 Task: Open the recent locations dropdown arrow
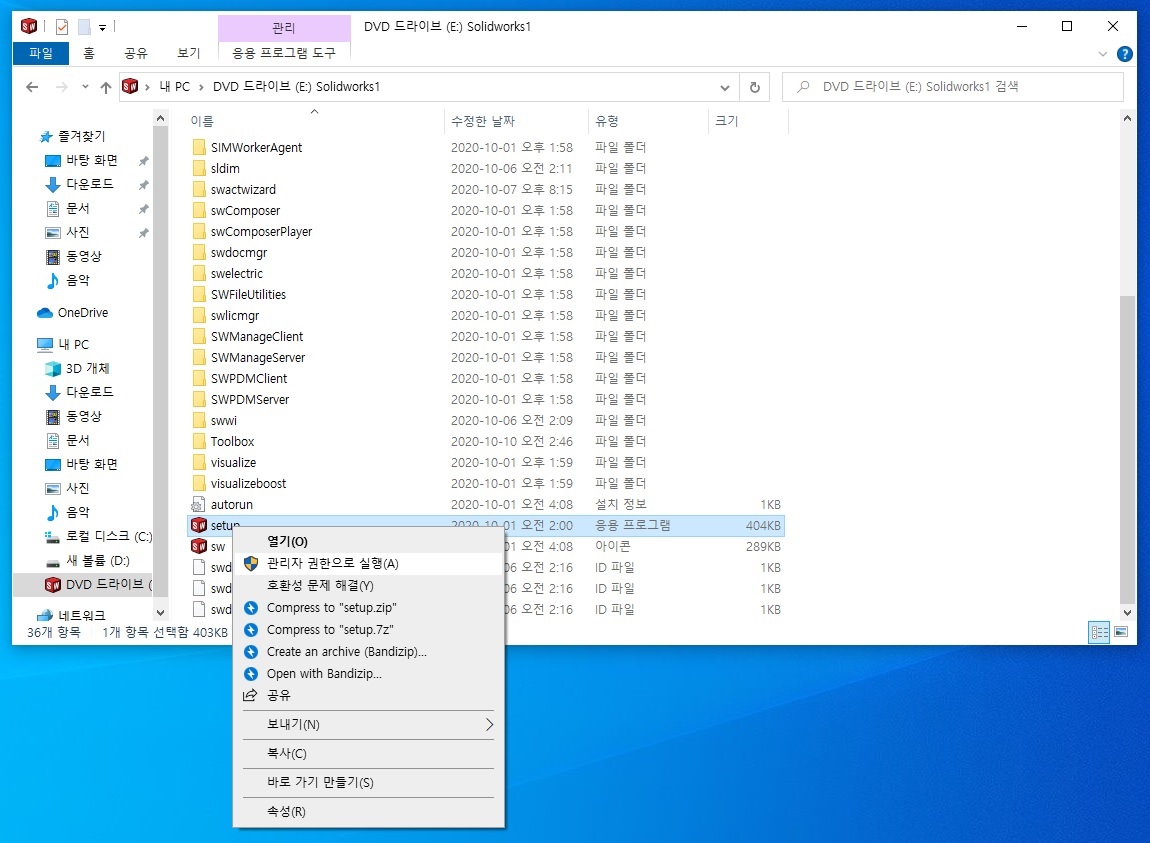coord(85,87)
